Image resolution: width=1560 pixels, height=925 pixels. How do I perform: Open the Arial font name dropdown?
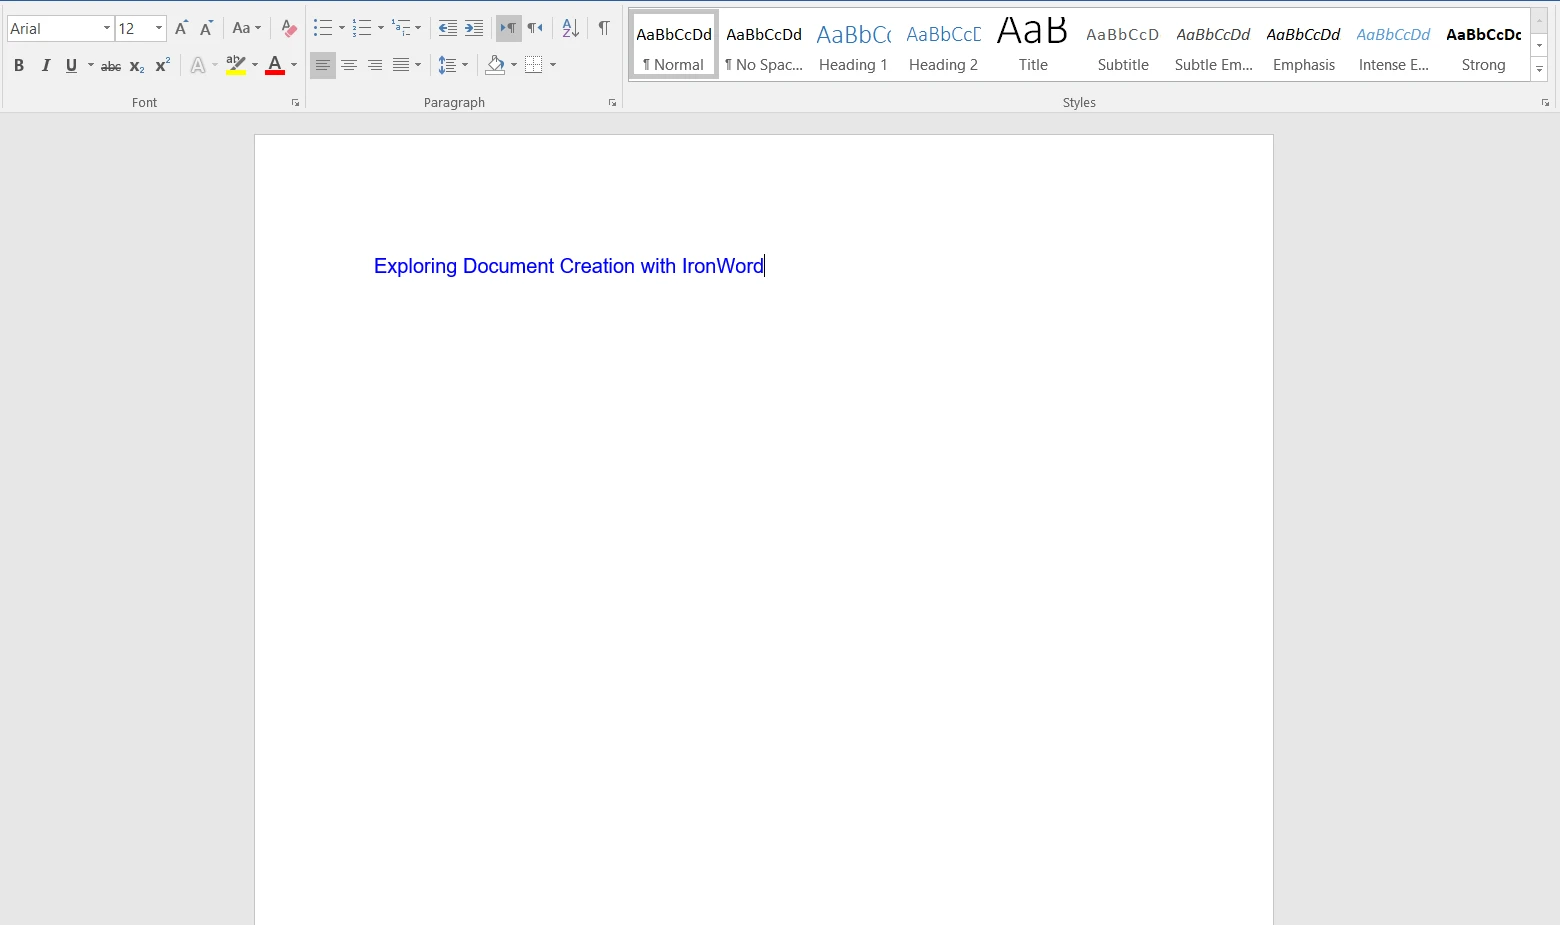point(106,29)
